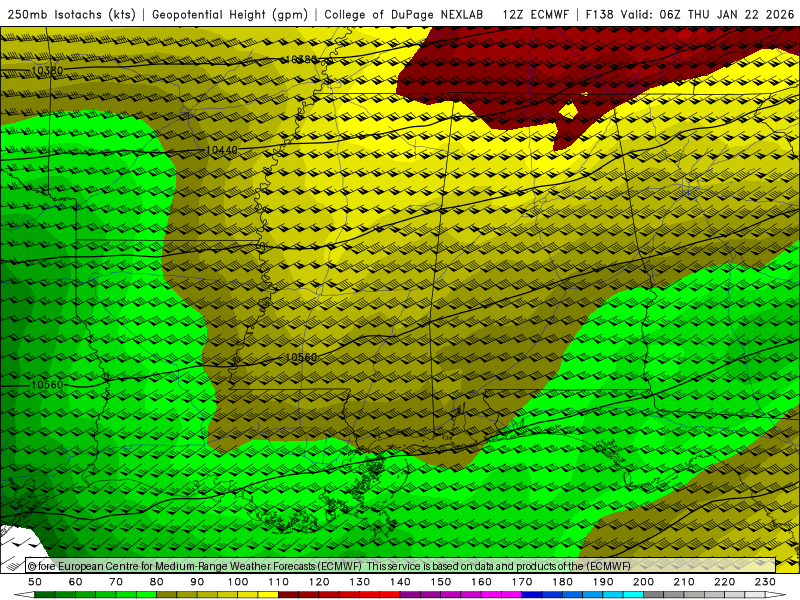The image size is (800, 600).
Task: Click the '90' value on the color scale
Action: (197, 582)
